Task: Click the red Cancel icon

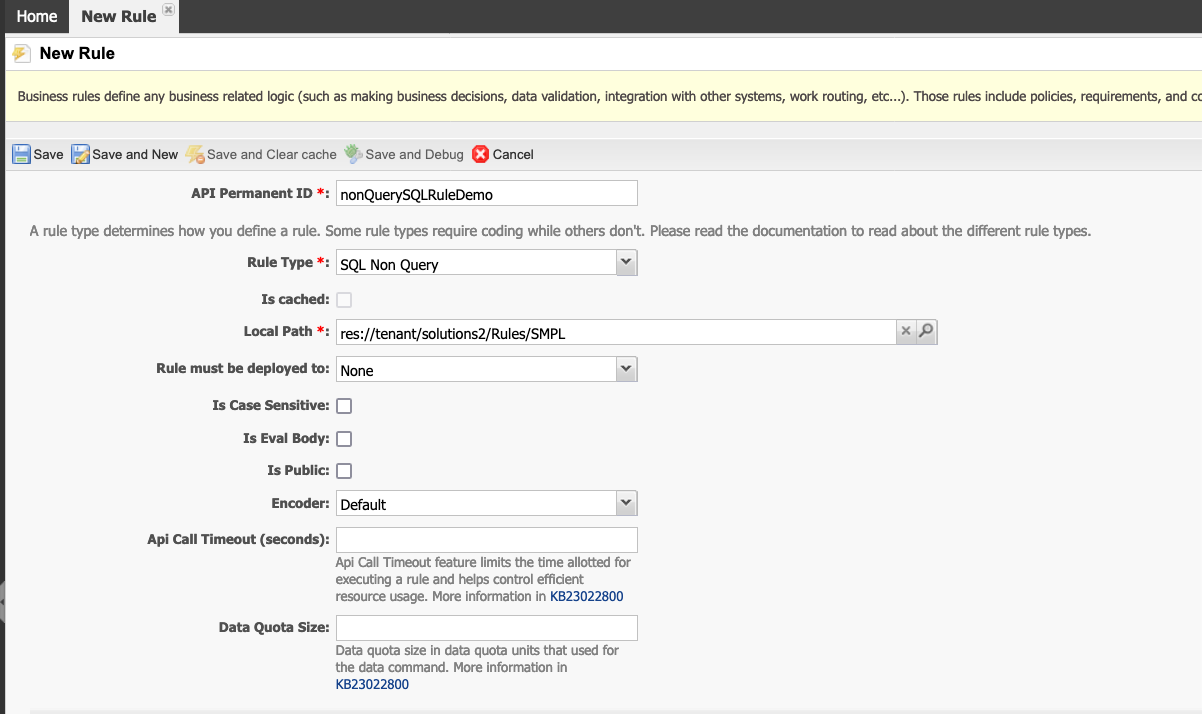Action: point(481,154)
